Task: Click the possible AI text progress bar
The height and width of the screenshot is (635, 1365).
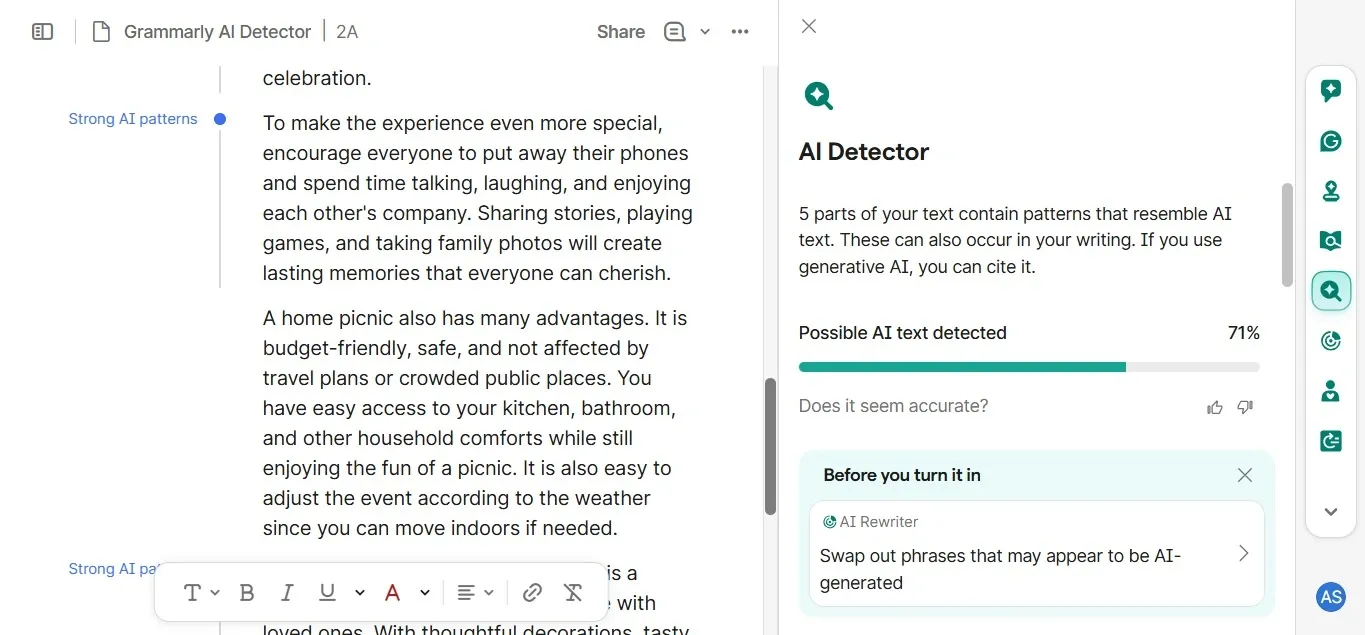Action: [1029, 367]
